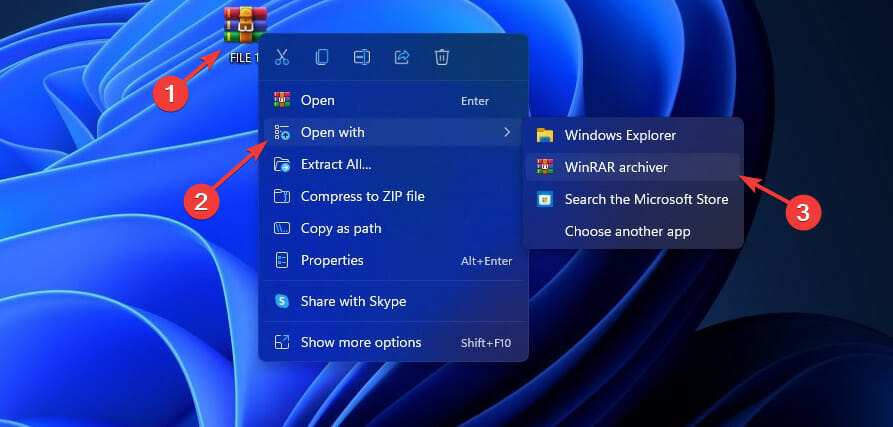Click the Properties icon
893x427 pixels.
tap(282, 260)
